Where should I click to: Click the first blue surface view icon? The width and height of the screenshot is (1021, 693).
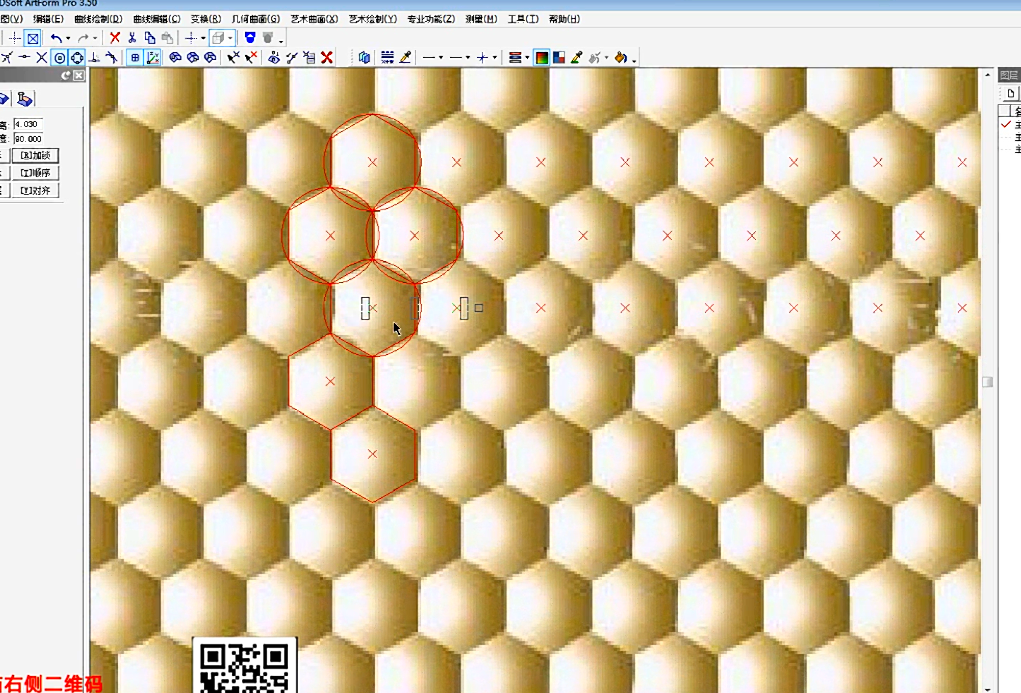point(175,58)
